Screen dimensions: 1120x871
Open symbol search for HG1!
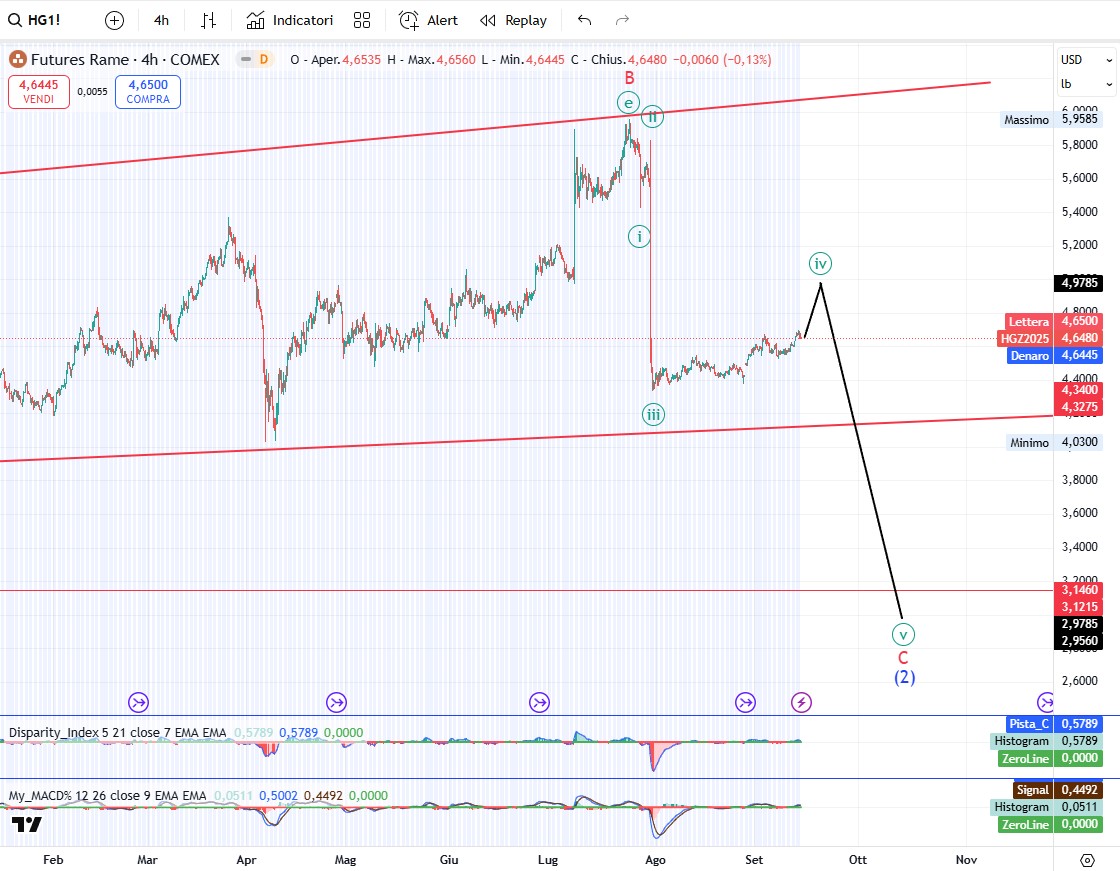coord(34,20)
